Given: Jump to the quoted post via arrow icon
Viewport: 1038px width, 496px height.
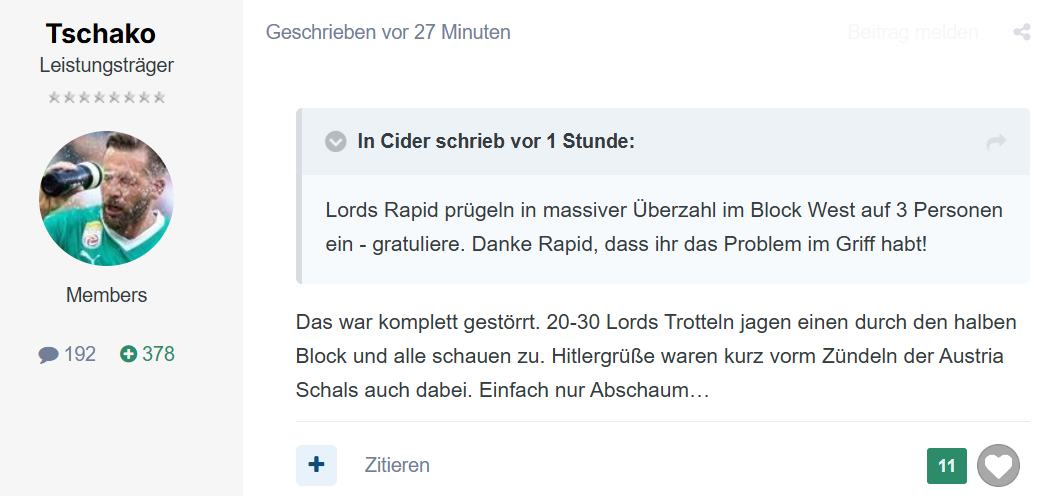Looking at the screenshot, I should (996, 142).
